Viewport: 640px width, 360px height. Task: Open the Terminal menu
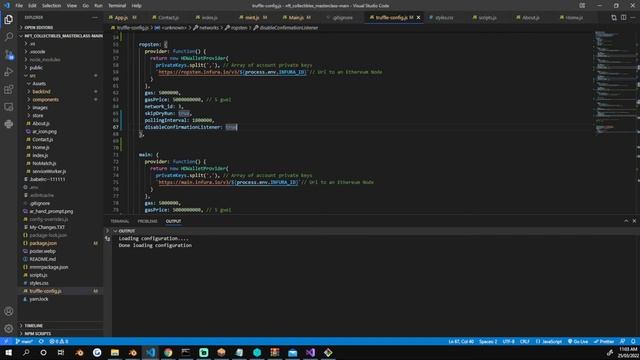point(117,6)
